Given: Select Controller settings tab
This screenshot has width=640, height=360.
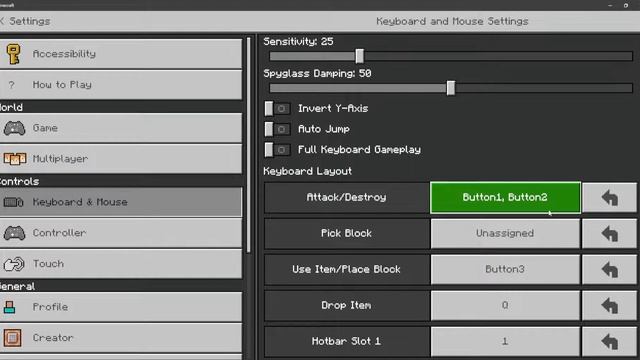Looking at the screenshot, I should click(121, 233).
